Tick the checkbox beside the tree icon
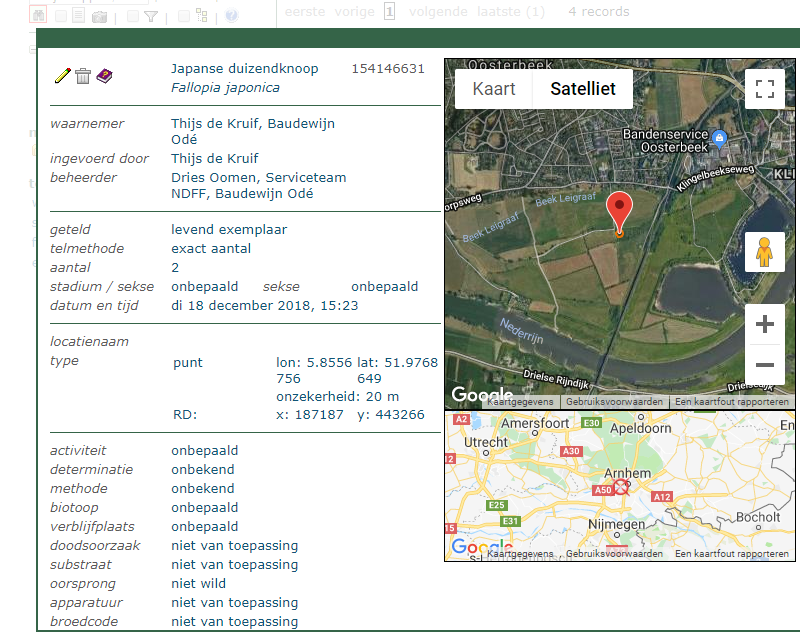800x639 pixels. click(184, 16)
